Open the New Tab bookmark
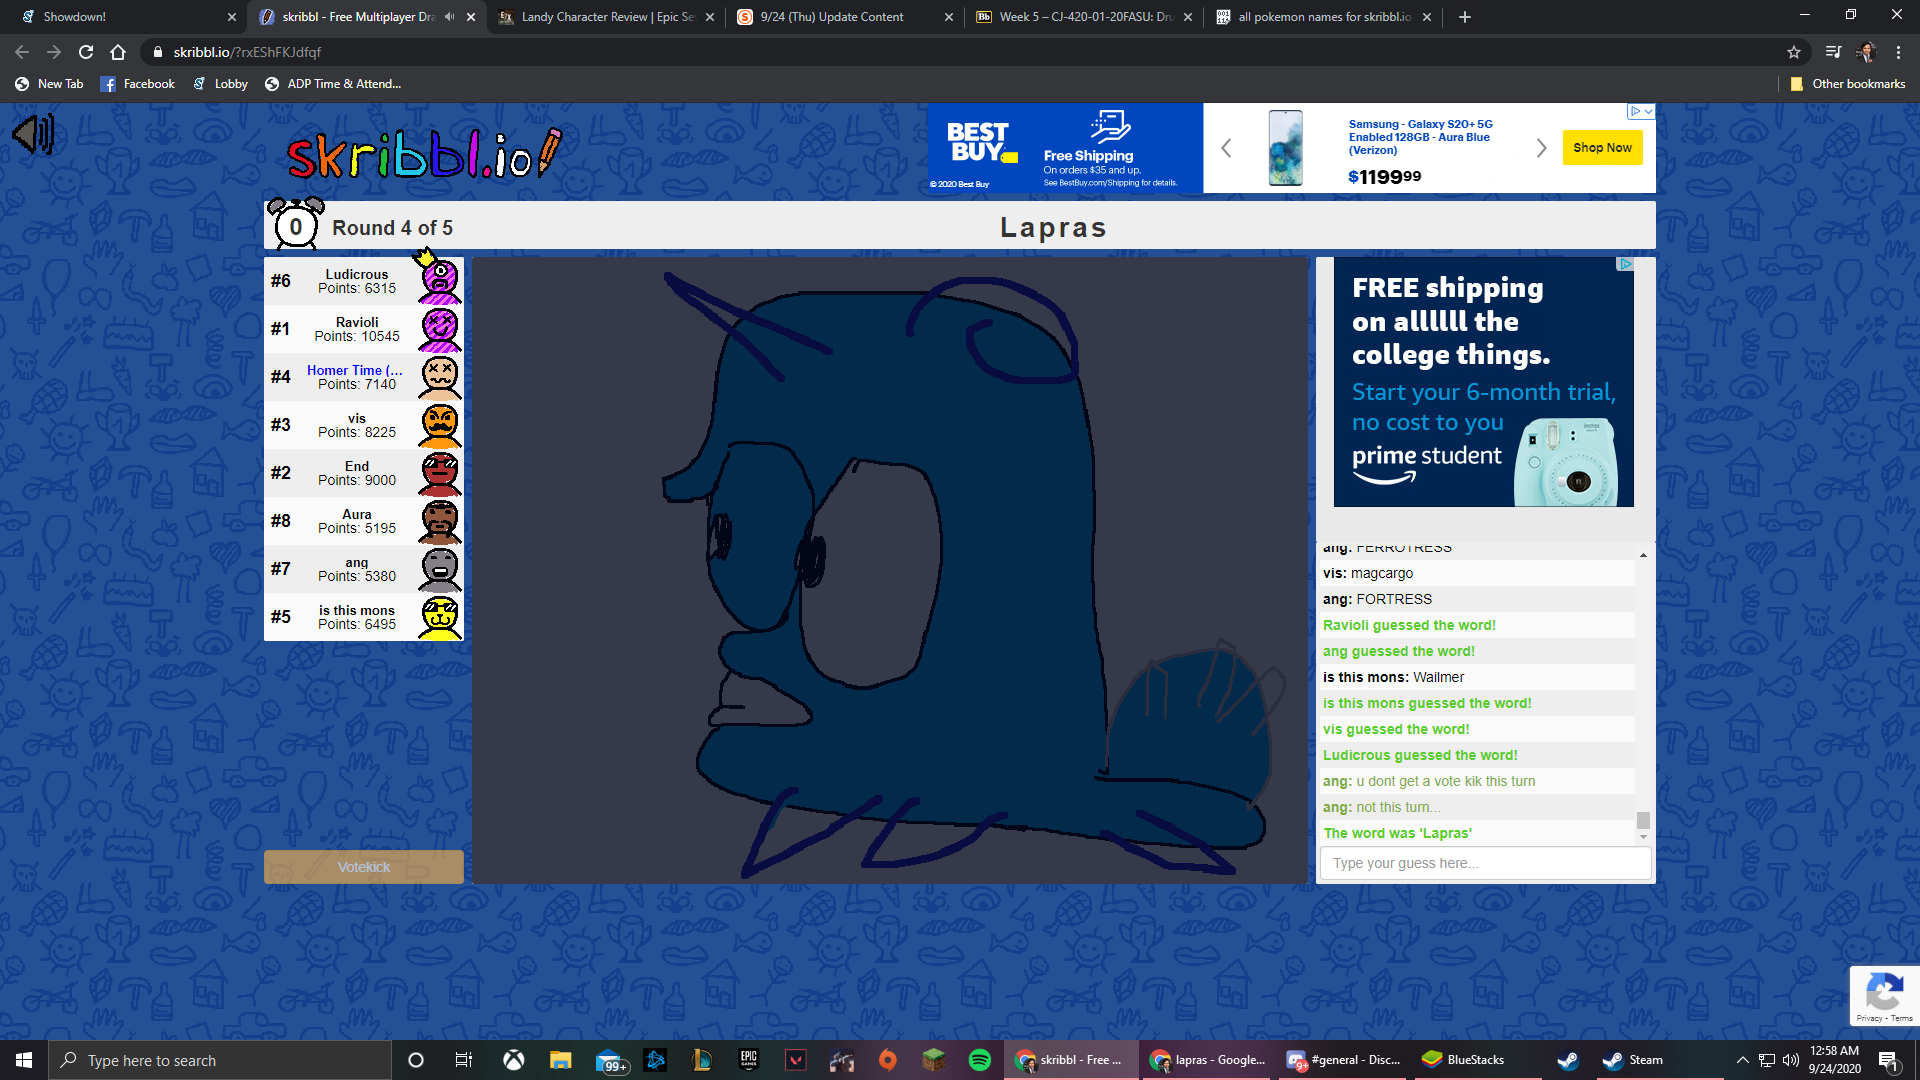Screen dimensions: 1920x1080 tap(50, 84)
